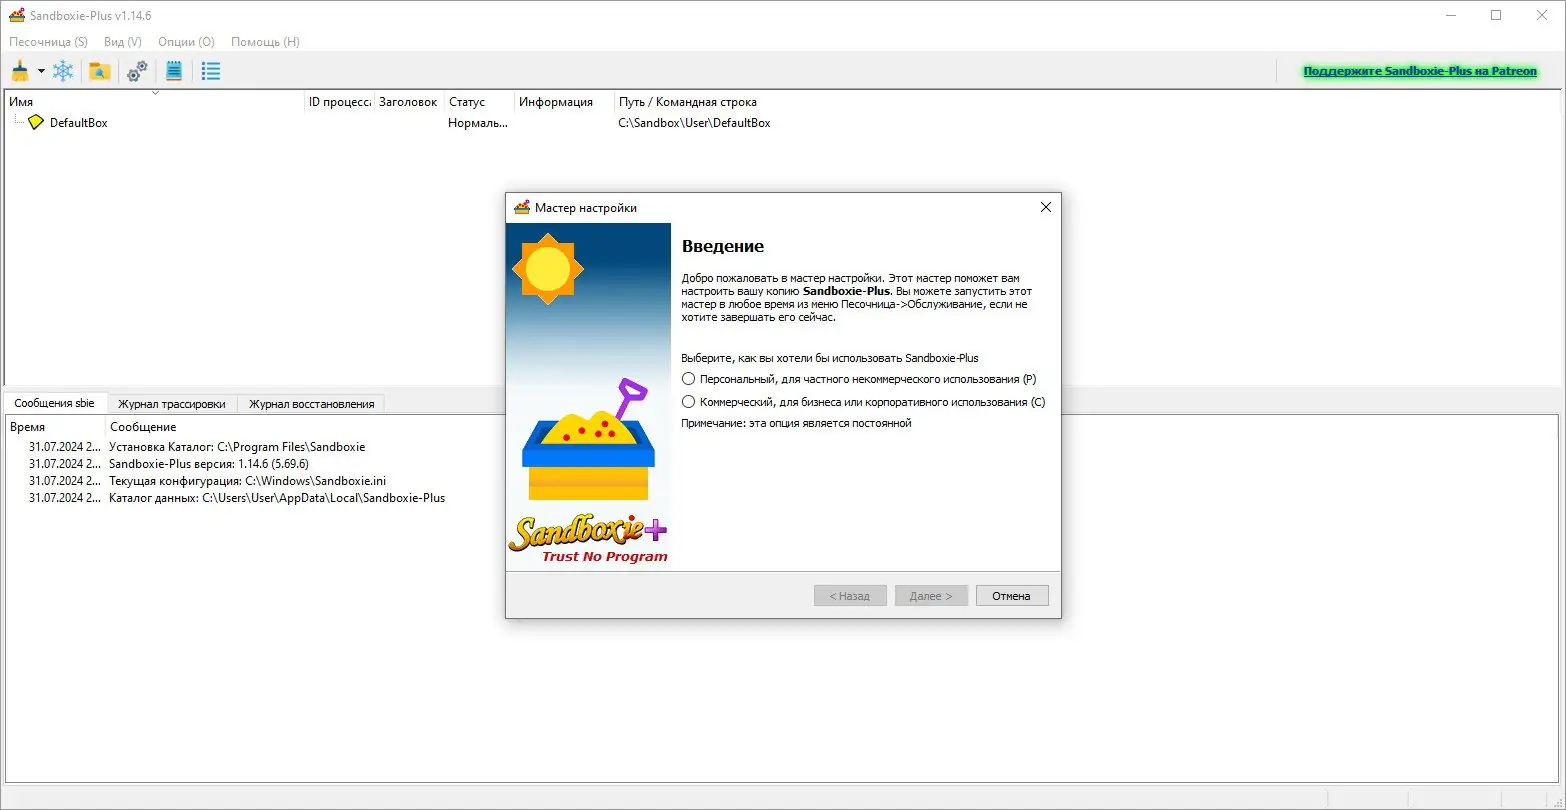Click the broom cleanup icon in toolbar
Screen dimensions: 1566x810
pos(20,71)
